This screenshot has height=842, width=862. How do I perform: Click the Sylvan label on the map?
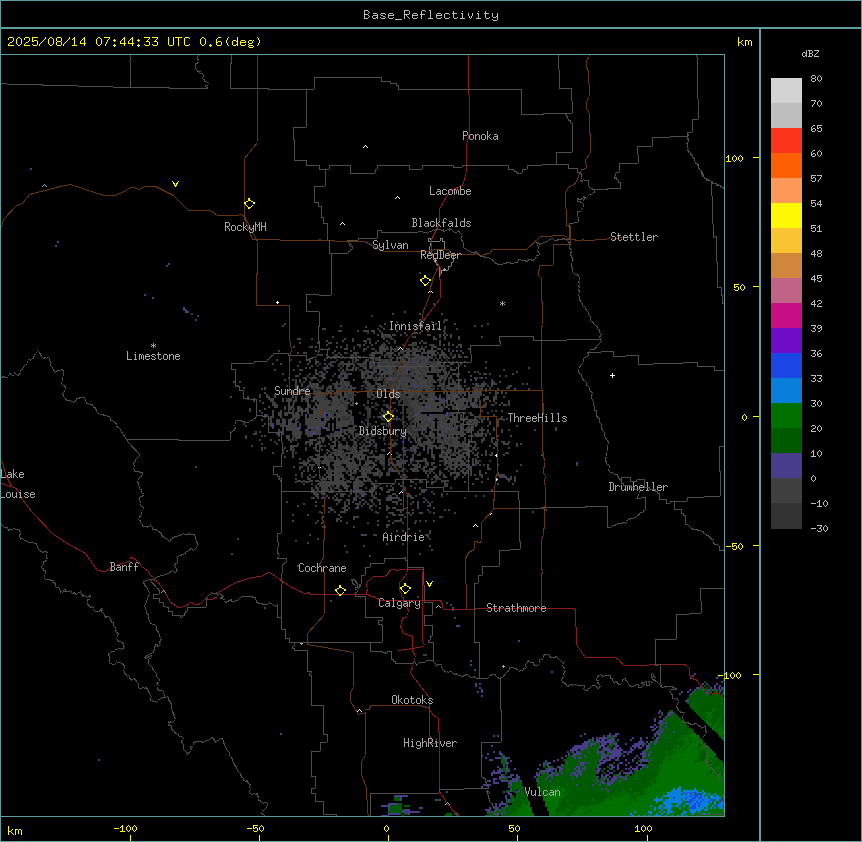point(390,245)
